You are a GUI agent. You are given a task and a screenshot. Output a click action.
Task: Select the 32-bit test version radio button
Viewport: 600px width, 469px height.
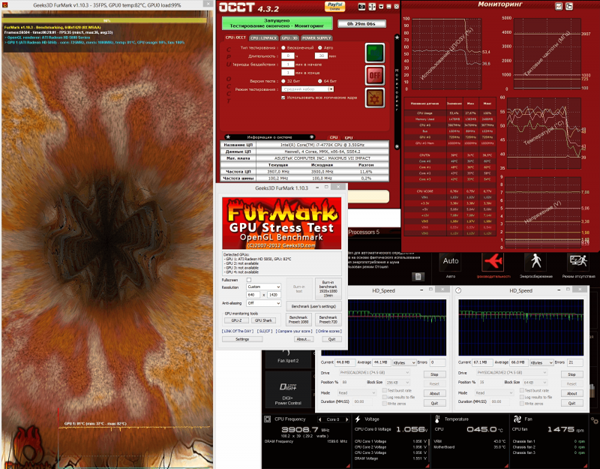[283, 81]
